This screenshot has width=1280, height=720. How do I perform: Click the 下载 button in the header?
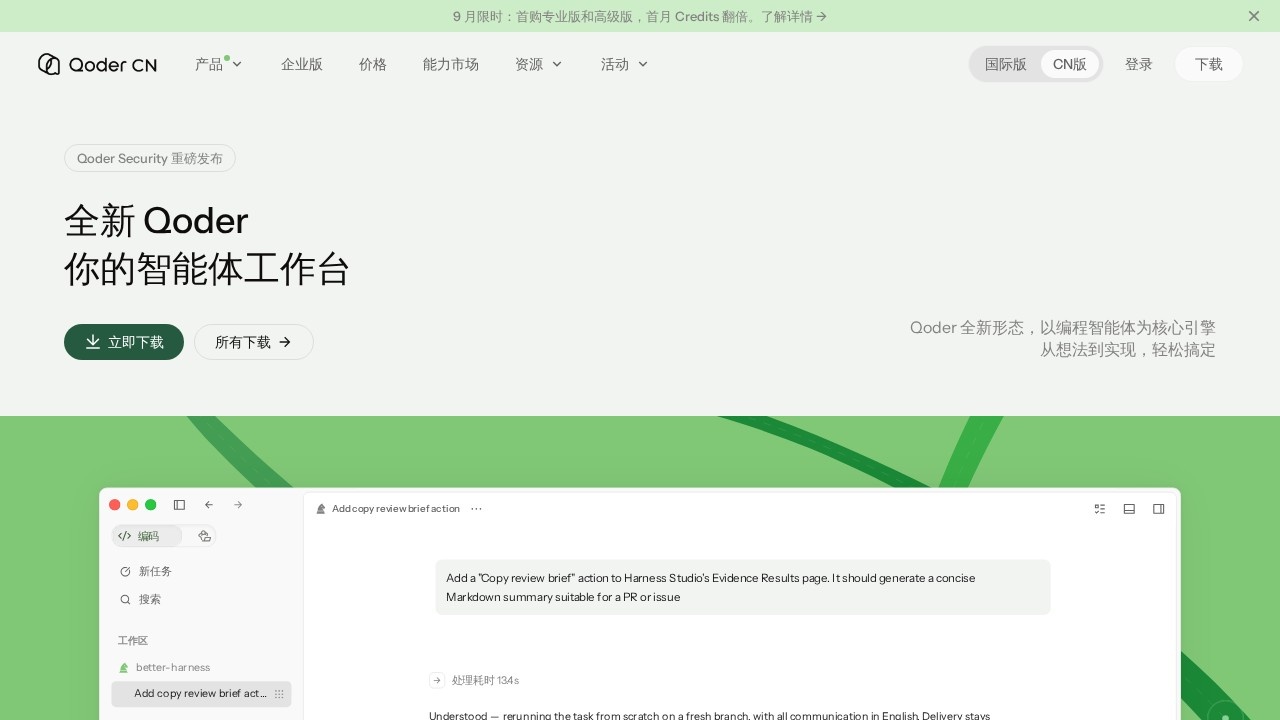pyautogui.click(x=1209, y=64)
